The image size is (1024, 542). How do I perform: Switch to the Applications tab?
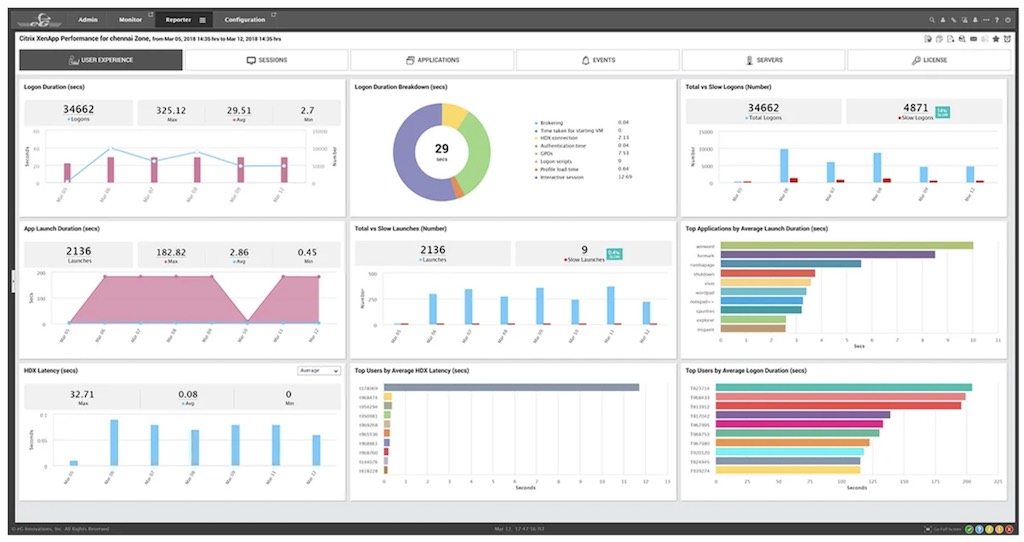tap(432, 60)
